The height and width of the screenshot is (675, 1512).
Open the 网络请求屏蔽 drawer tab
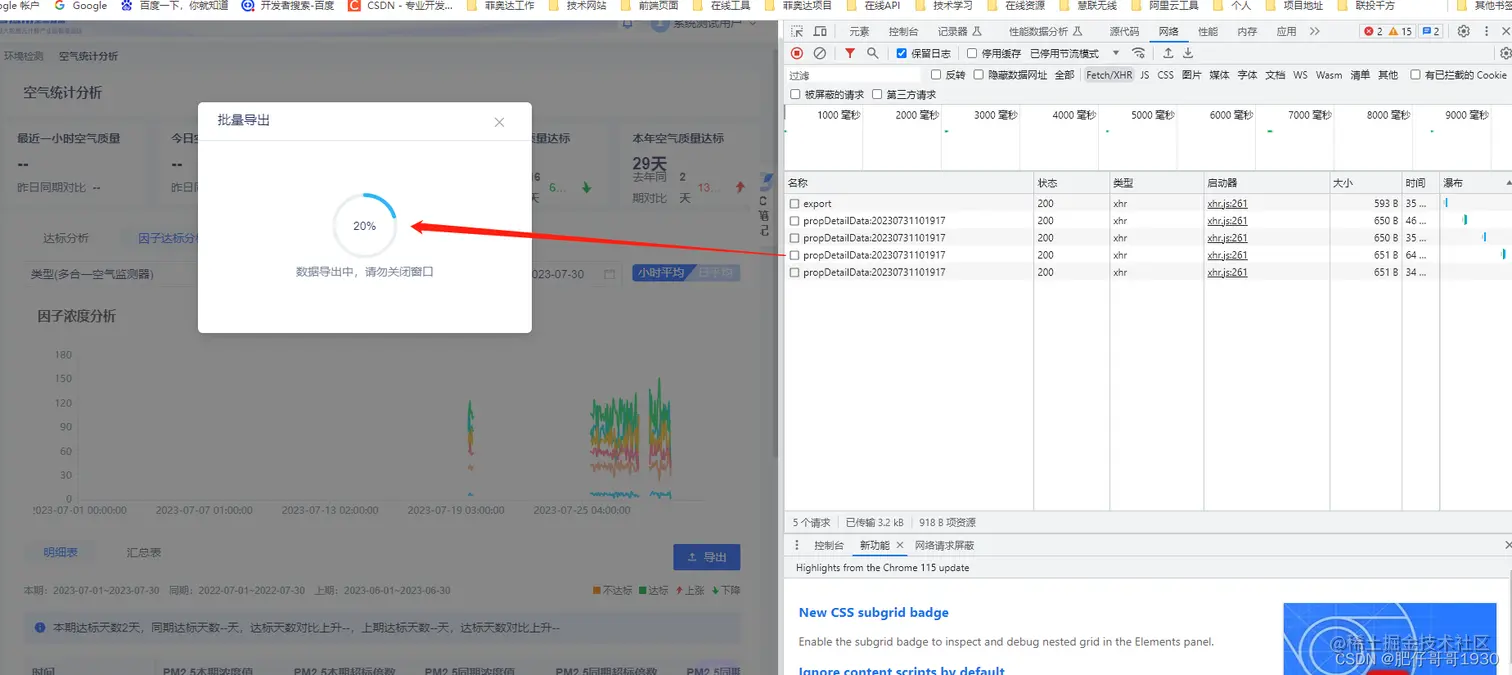(x=944, y=545)
